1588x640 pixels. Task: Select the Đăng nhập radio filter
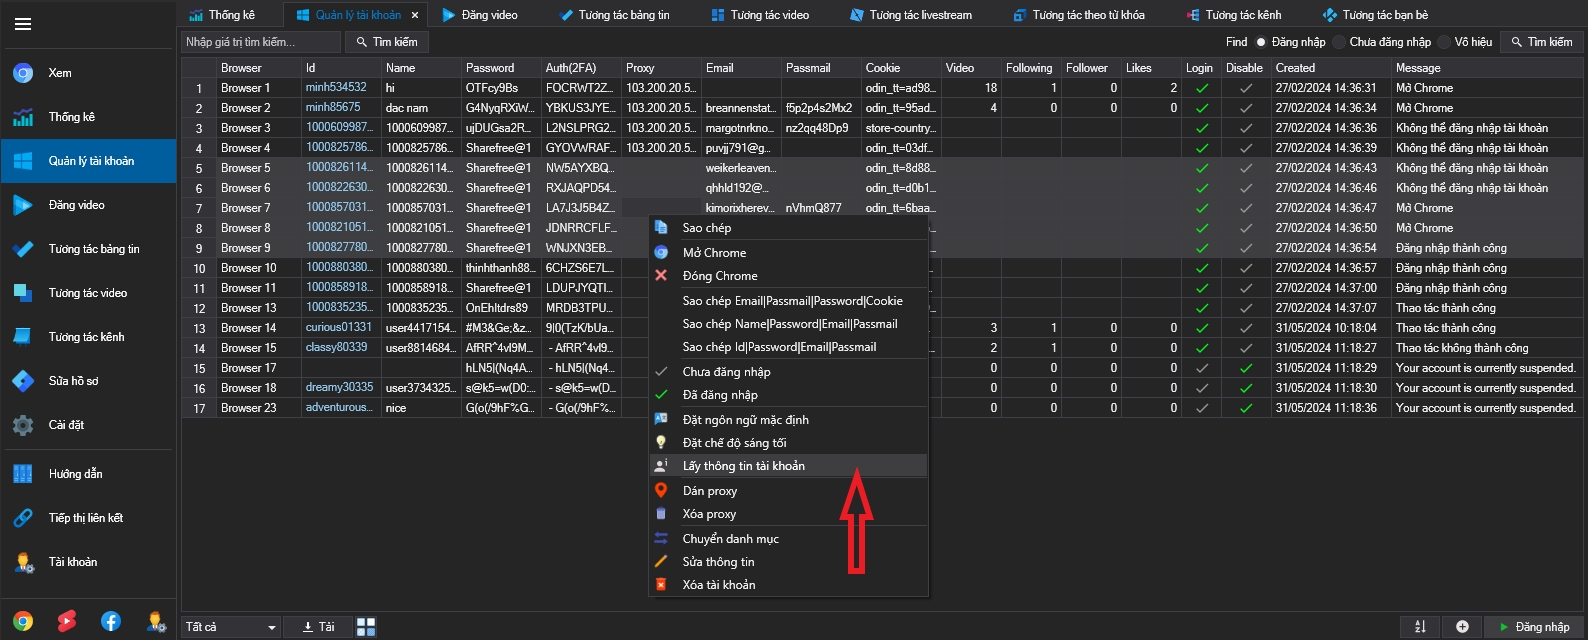coord(1261,42)
